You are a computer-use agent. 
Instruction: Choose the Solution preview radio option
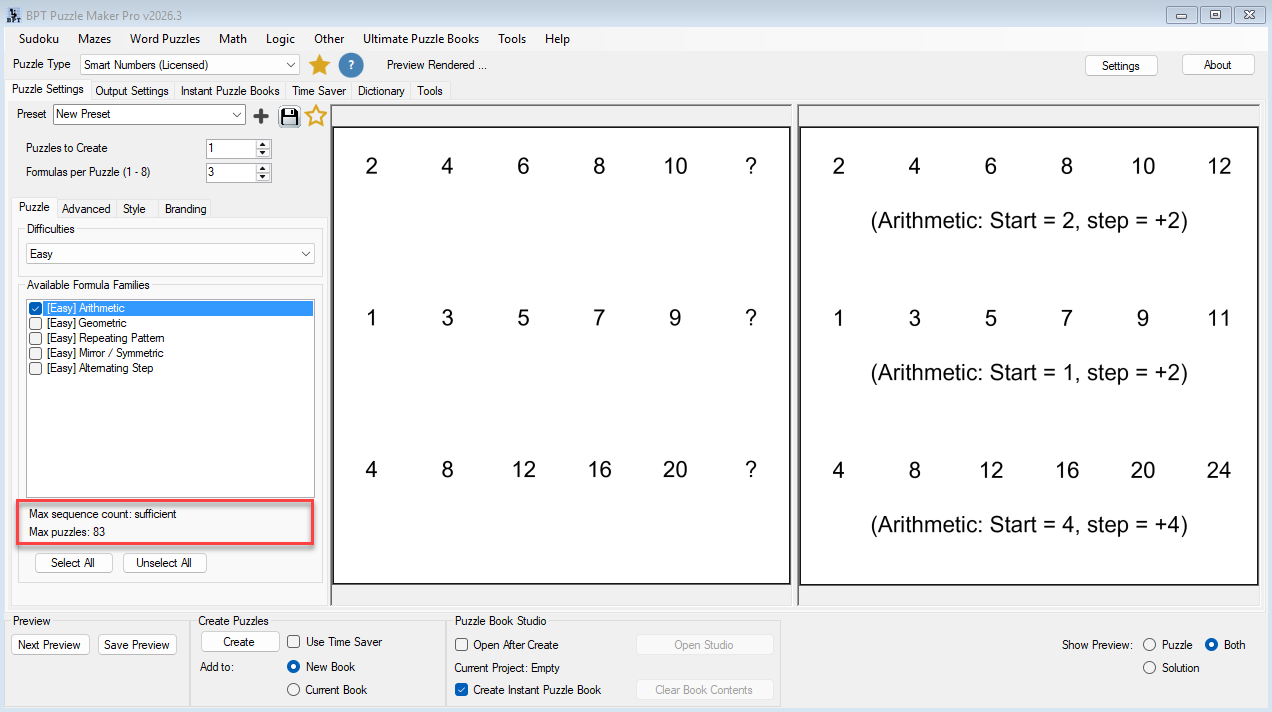click(1149, 668)
